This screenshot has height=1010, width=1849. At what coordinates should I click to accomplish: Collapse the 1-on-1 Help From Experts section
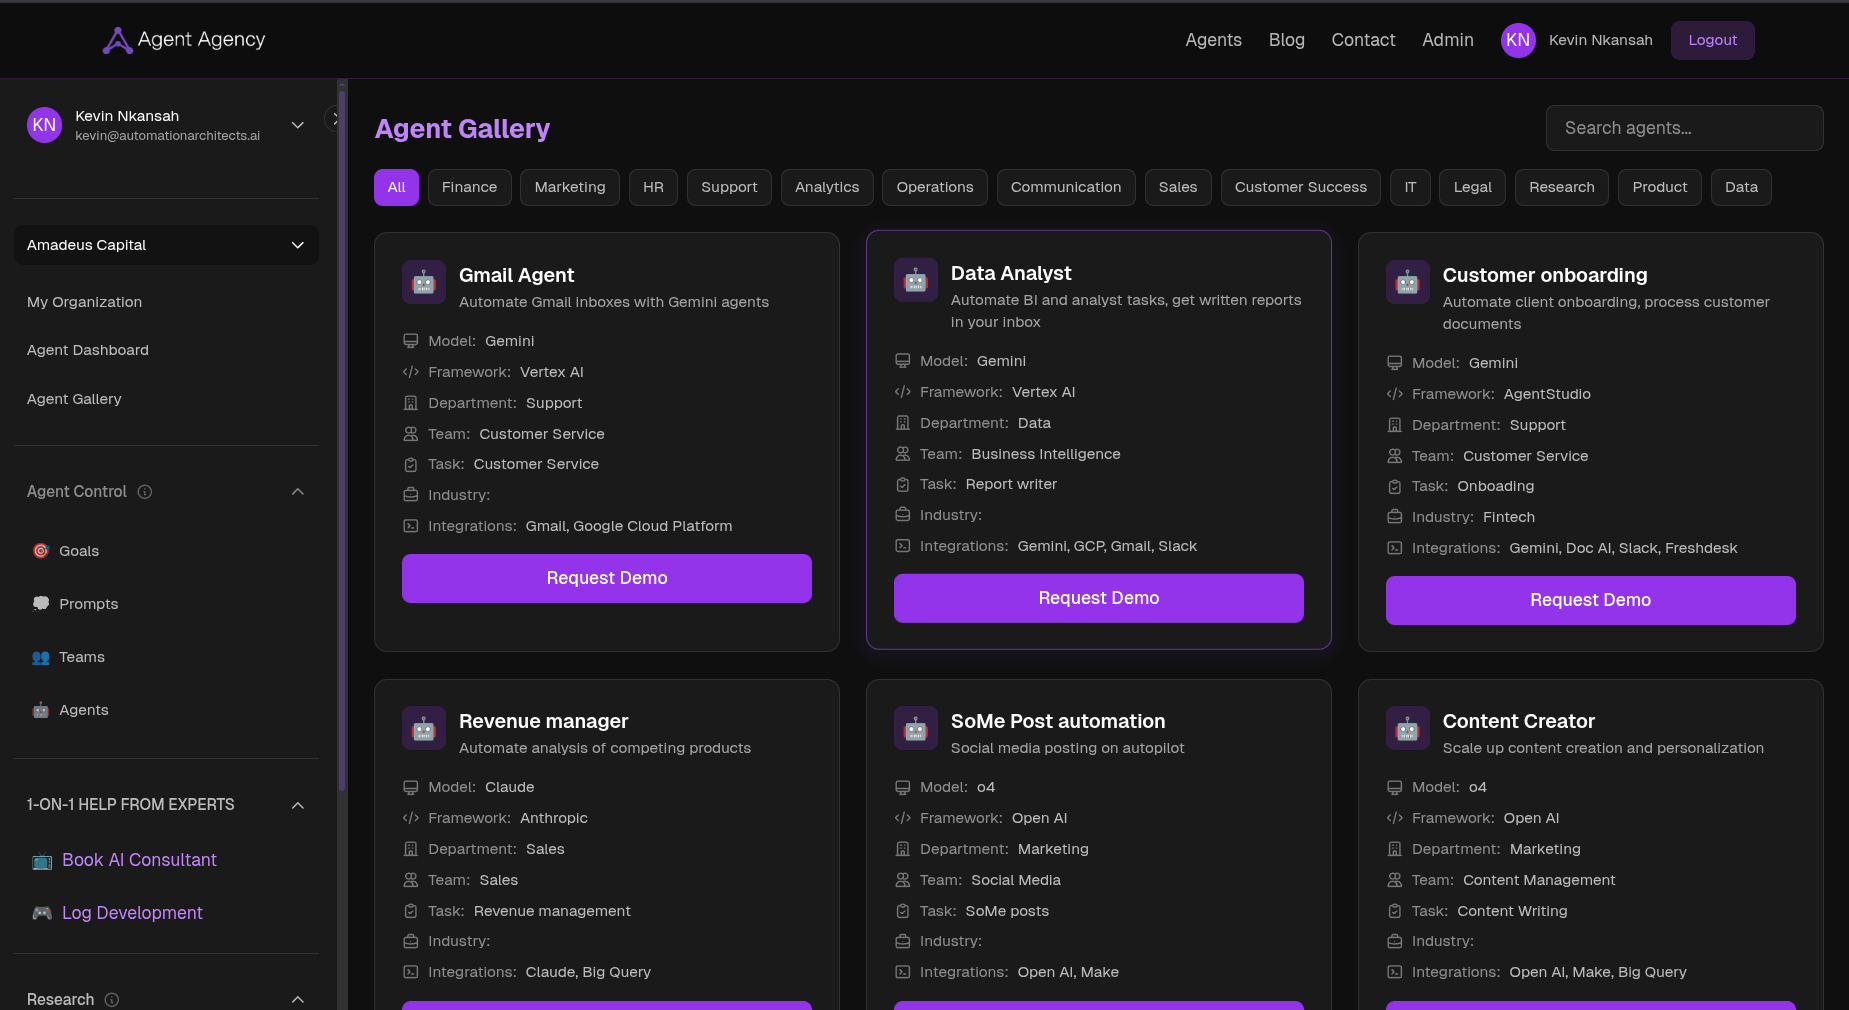[297, 805]
